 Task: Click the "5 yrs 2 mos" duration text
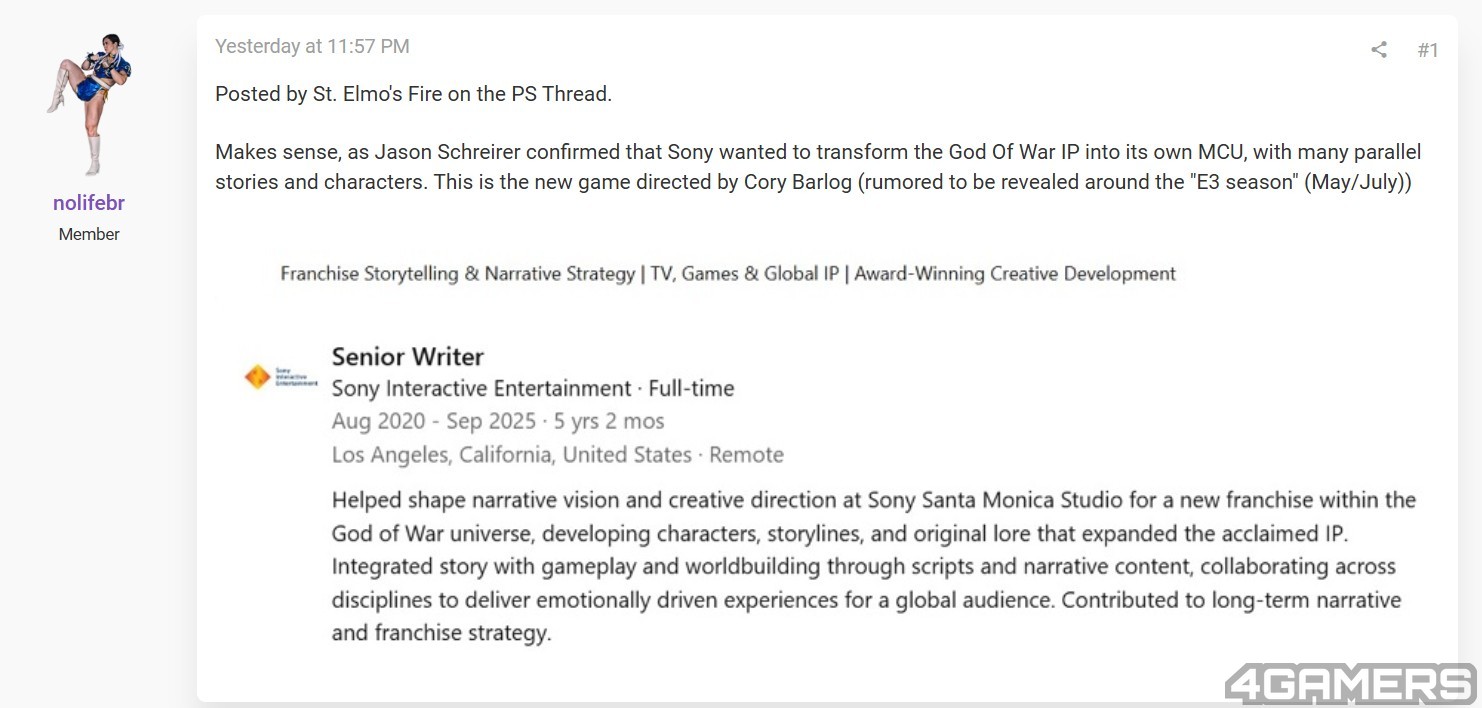(609, 421)
